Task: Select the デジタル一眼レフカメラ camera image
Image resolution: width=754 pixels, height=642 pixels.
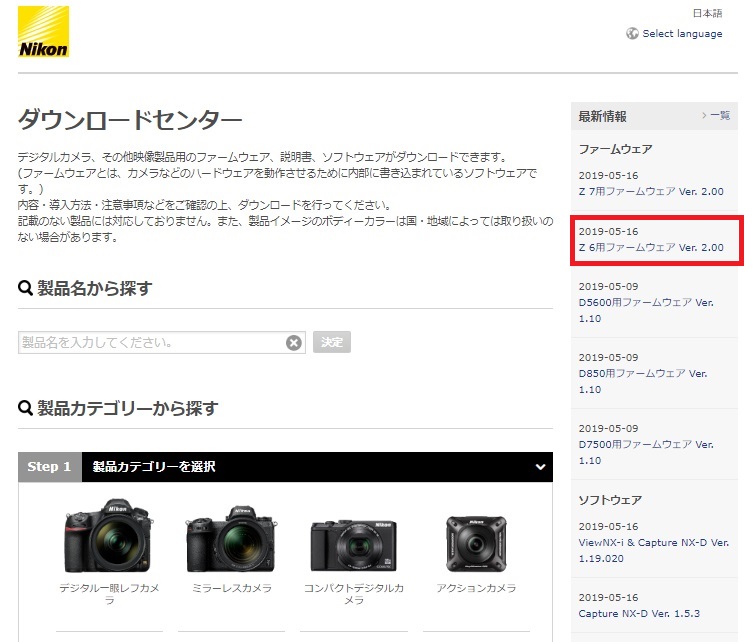Action: click(x=109, y=535)
